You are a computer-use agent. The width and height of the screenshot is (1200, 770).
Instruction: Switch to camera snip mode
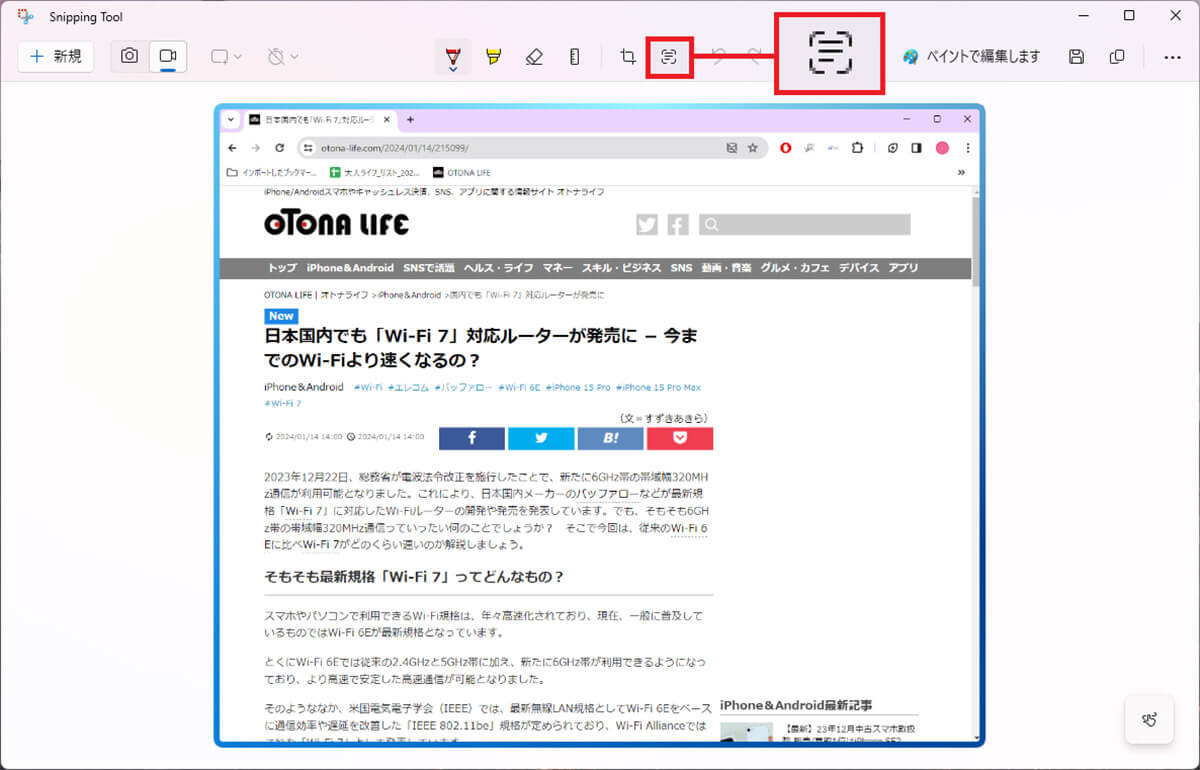(130, 56)
